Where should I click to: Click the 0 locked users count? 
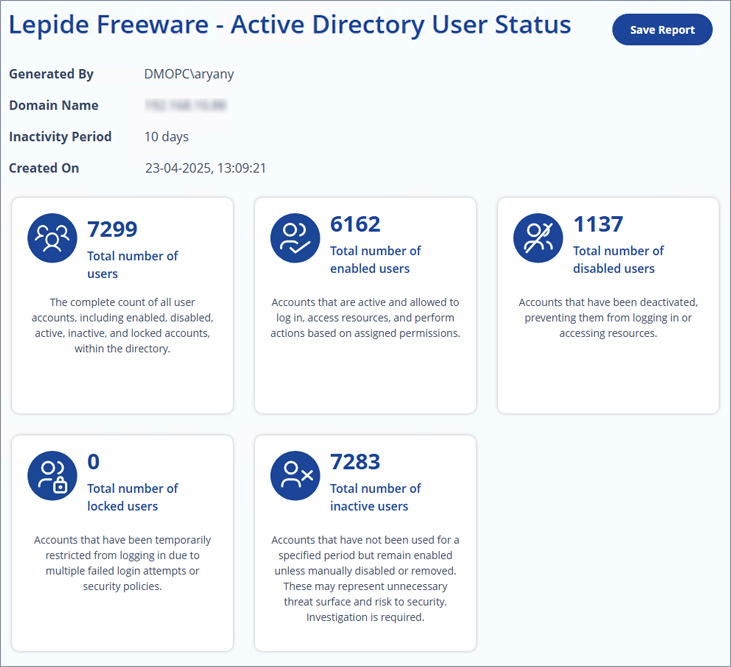pyautogui.click(x=93, y=462)
